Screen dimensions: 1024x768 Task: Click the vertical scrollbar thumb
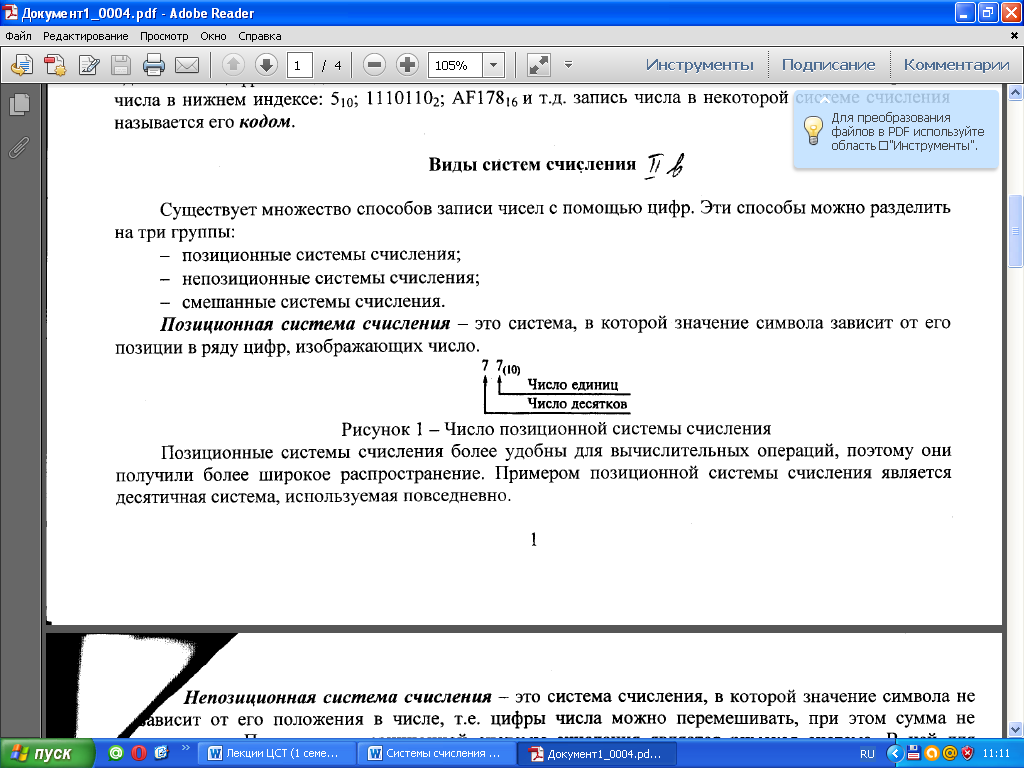(1016, 231)
